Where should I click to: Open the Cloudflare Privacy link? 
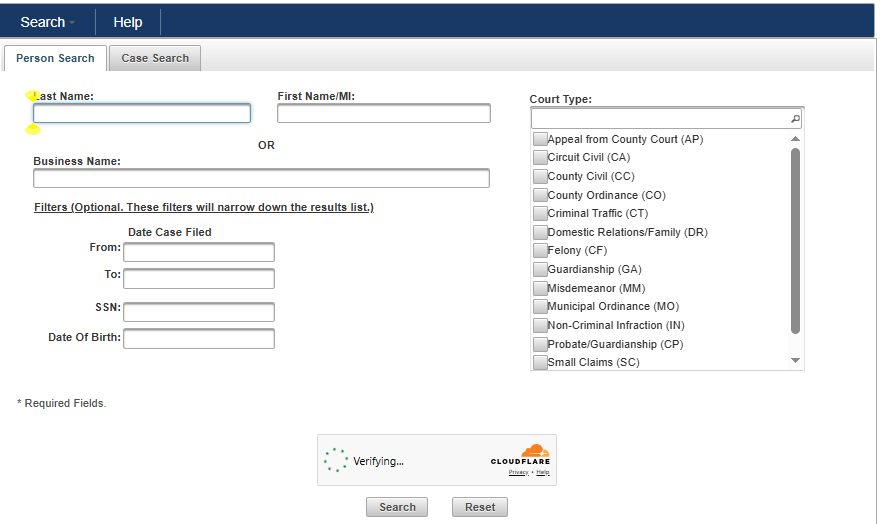coord(518,472)
